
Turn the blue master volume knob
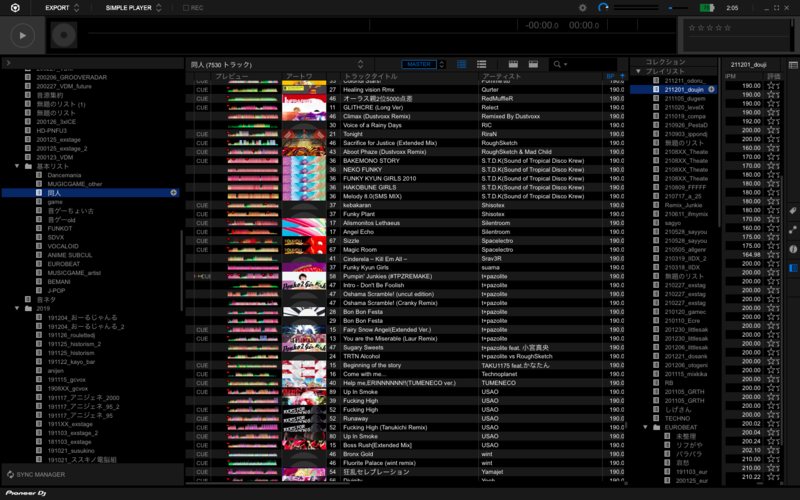point(603,8)
